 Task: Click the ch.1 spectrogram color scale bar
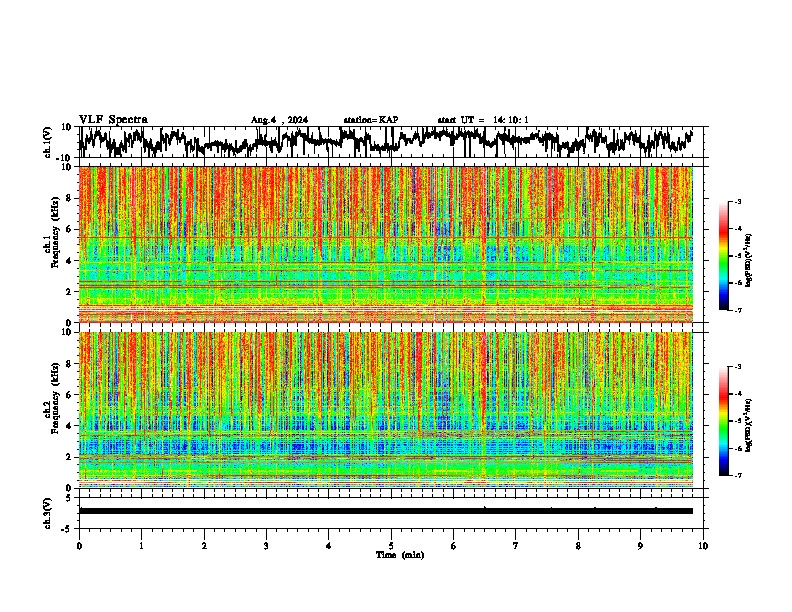[724, 256]
